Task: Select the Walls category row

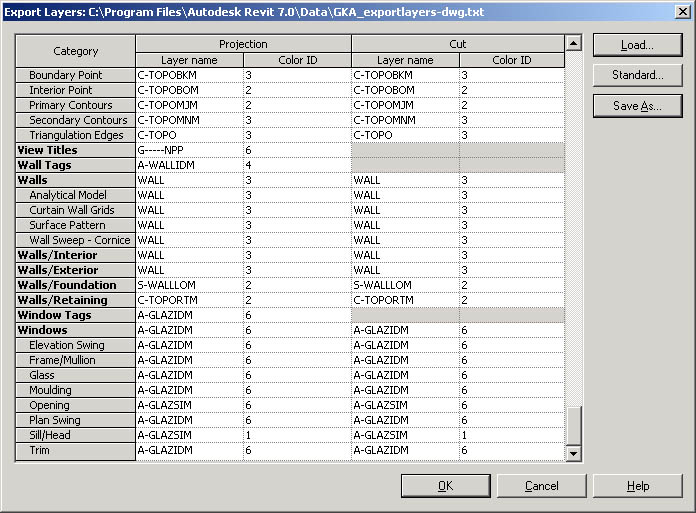Action: (75, 180)
